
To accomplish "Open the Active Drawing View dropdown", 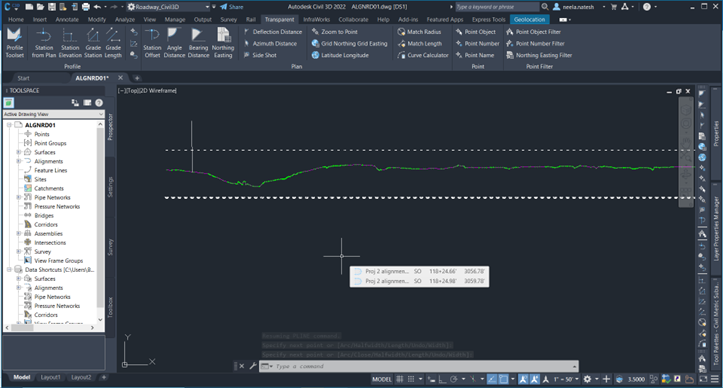I will pyautogui.click(x=53, y=114).
